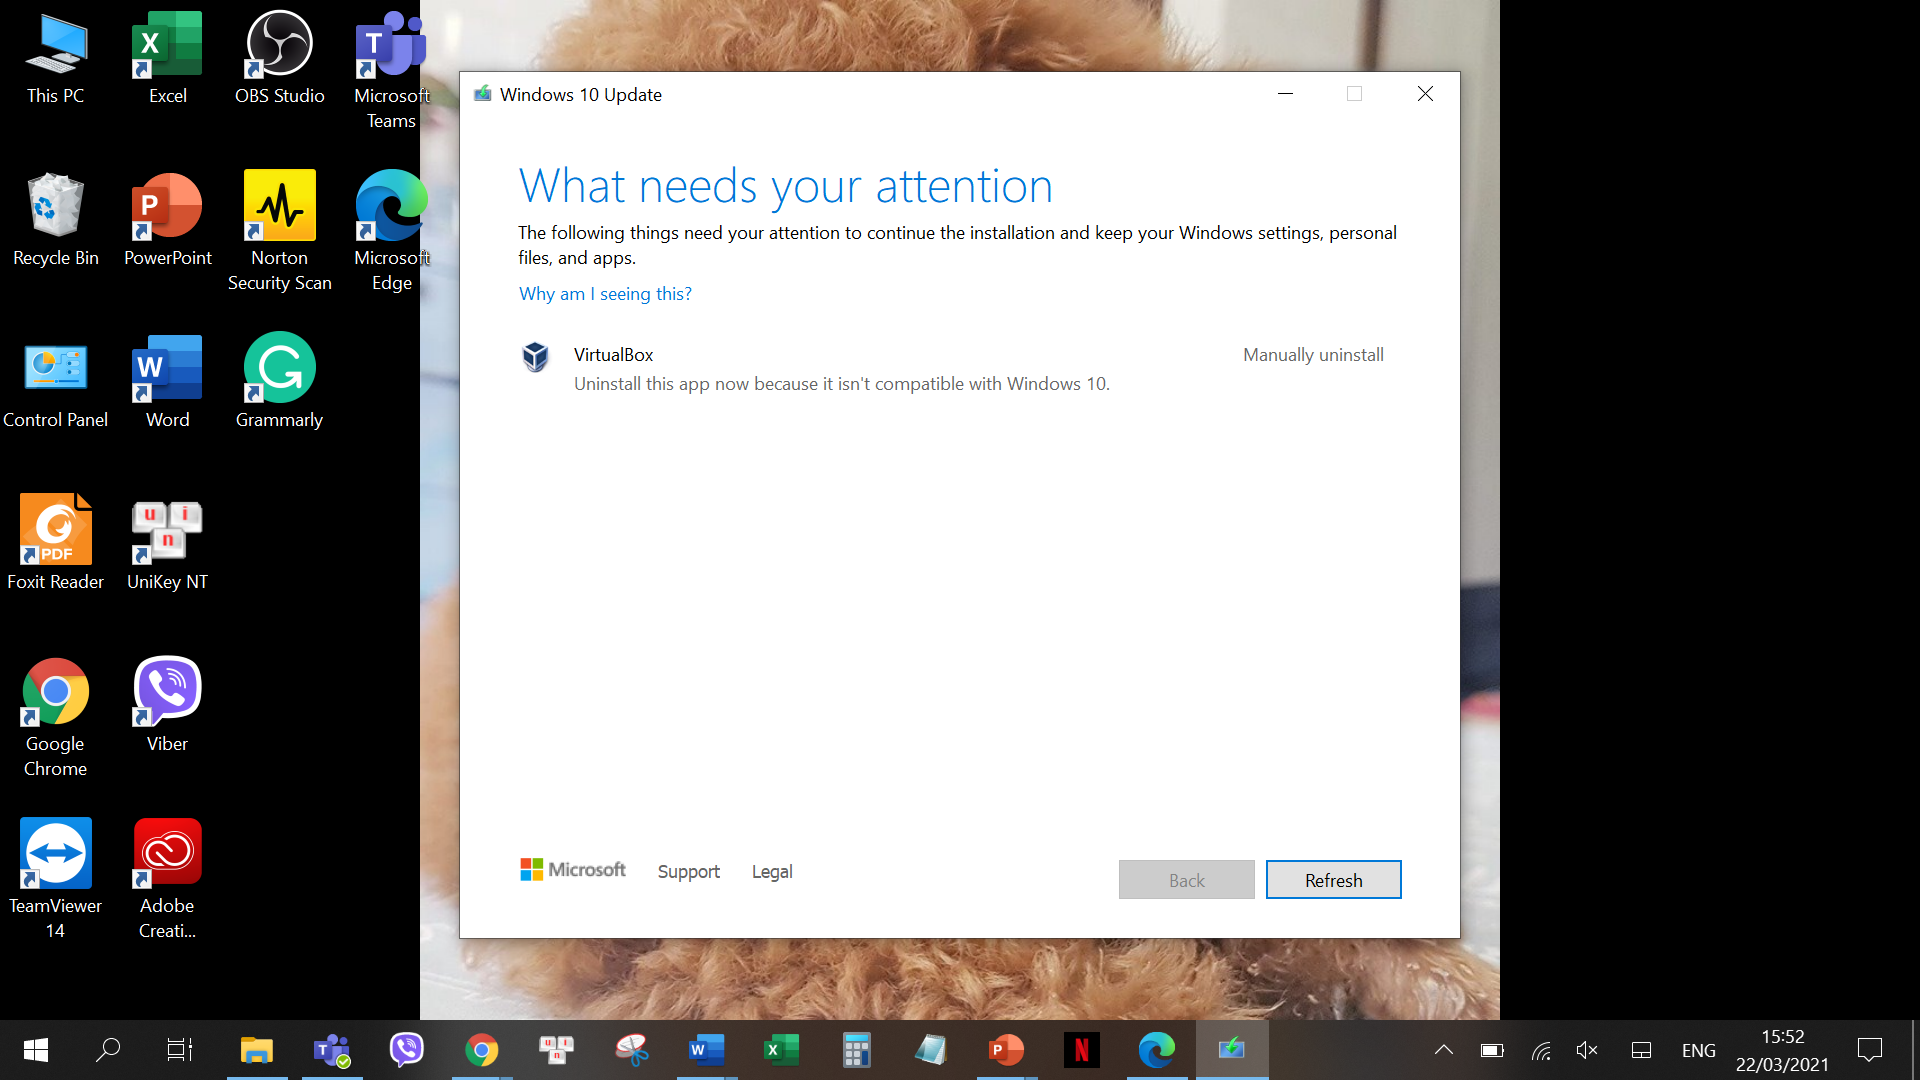Switch to Microsoft Teams in the taskbar
This screenshot has height=1080, width=1920.
click(332, 1050)
